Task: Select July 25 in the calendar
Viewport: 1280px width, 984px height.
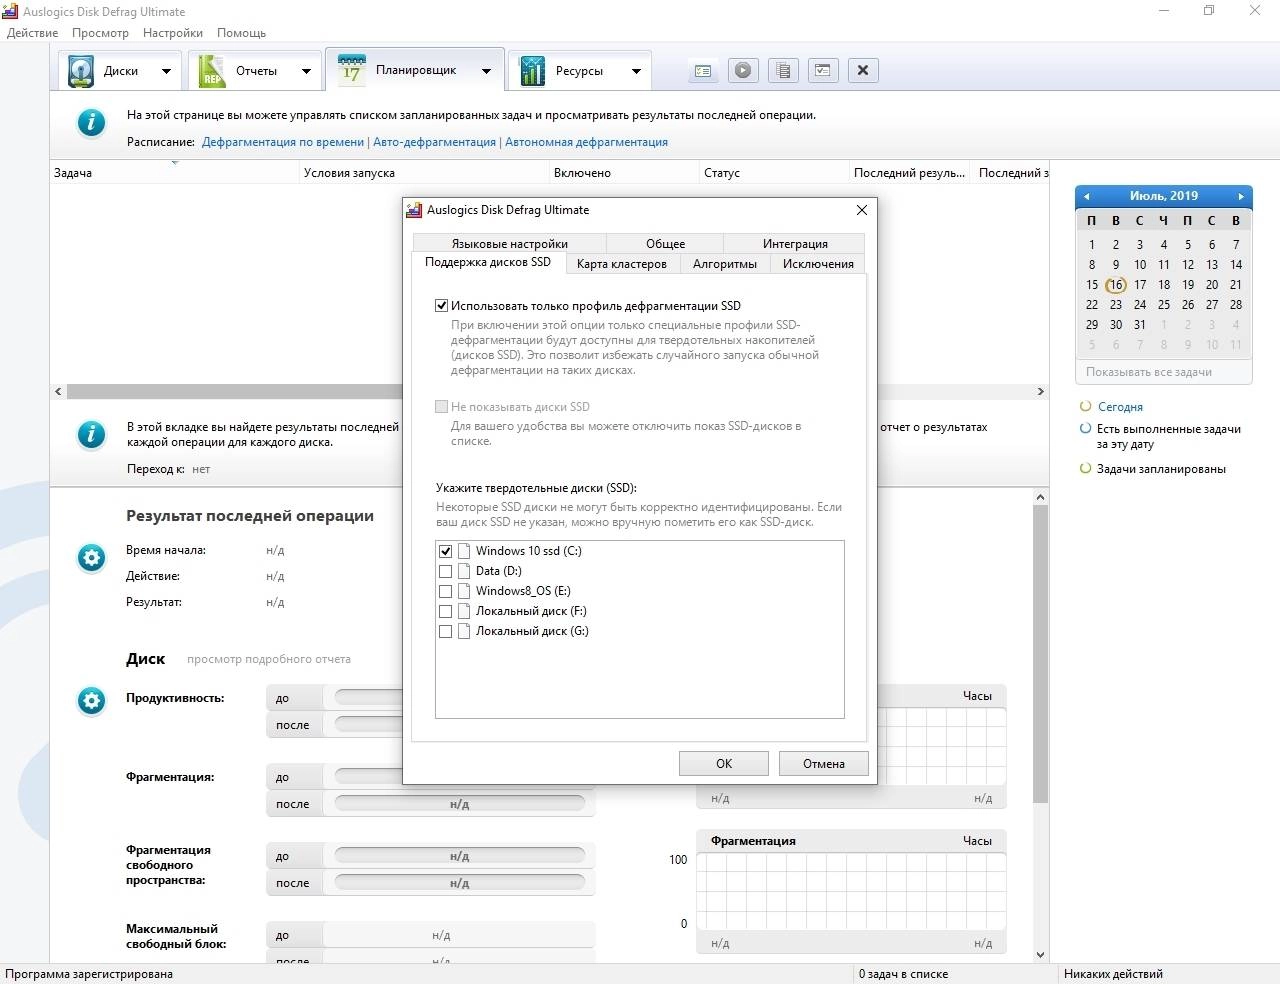Action: 1164,305
